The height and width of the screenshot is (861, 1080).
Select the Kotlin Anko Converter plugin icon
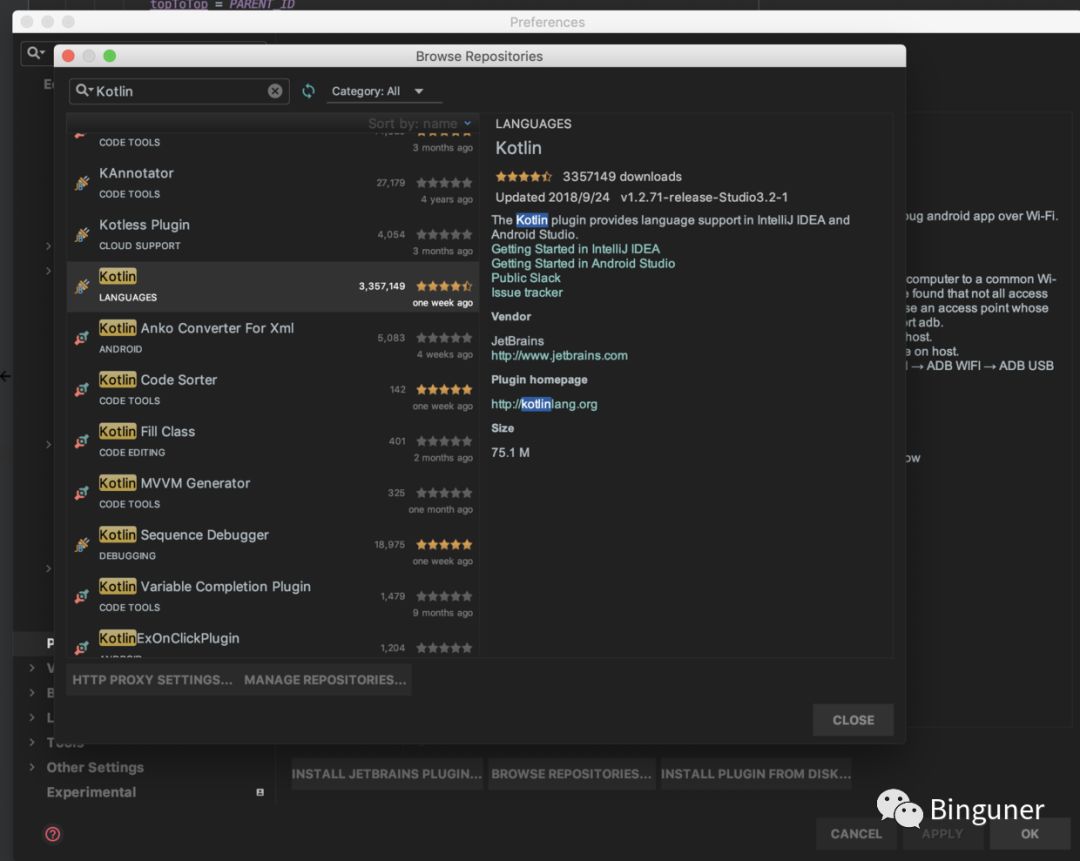(82, 338)
